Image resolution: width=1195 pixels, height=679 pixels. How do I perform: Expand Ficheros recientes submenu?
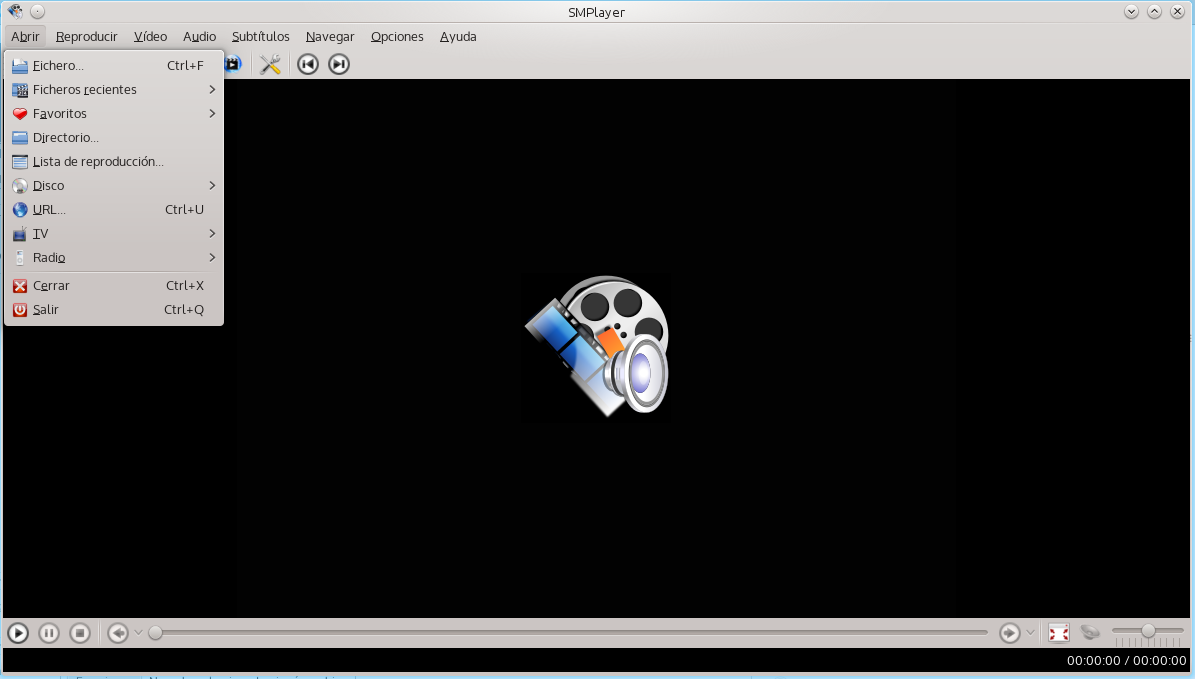coord(114,90)
